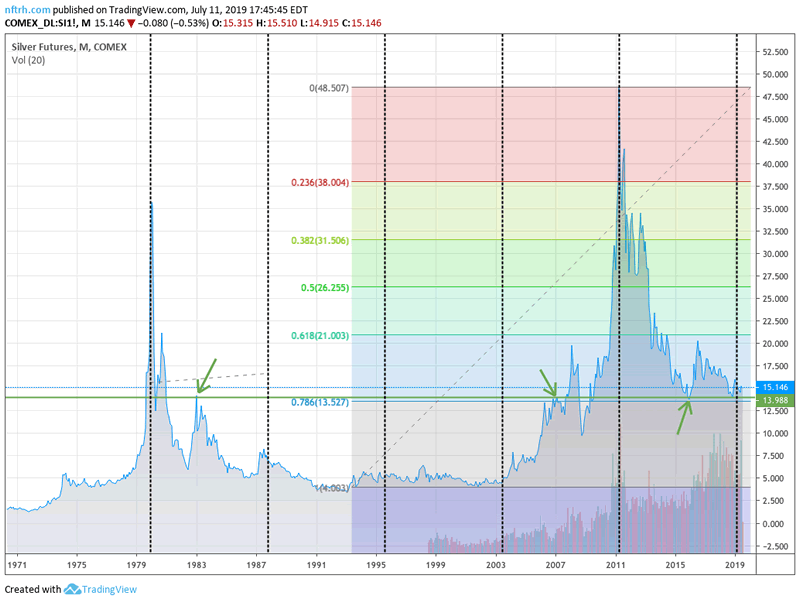Viewport: 800px width, 603px height.
Task: Click the H:15.510 high value
Action: click(x=276, y=23)
